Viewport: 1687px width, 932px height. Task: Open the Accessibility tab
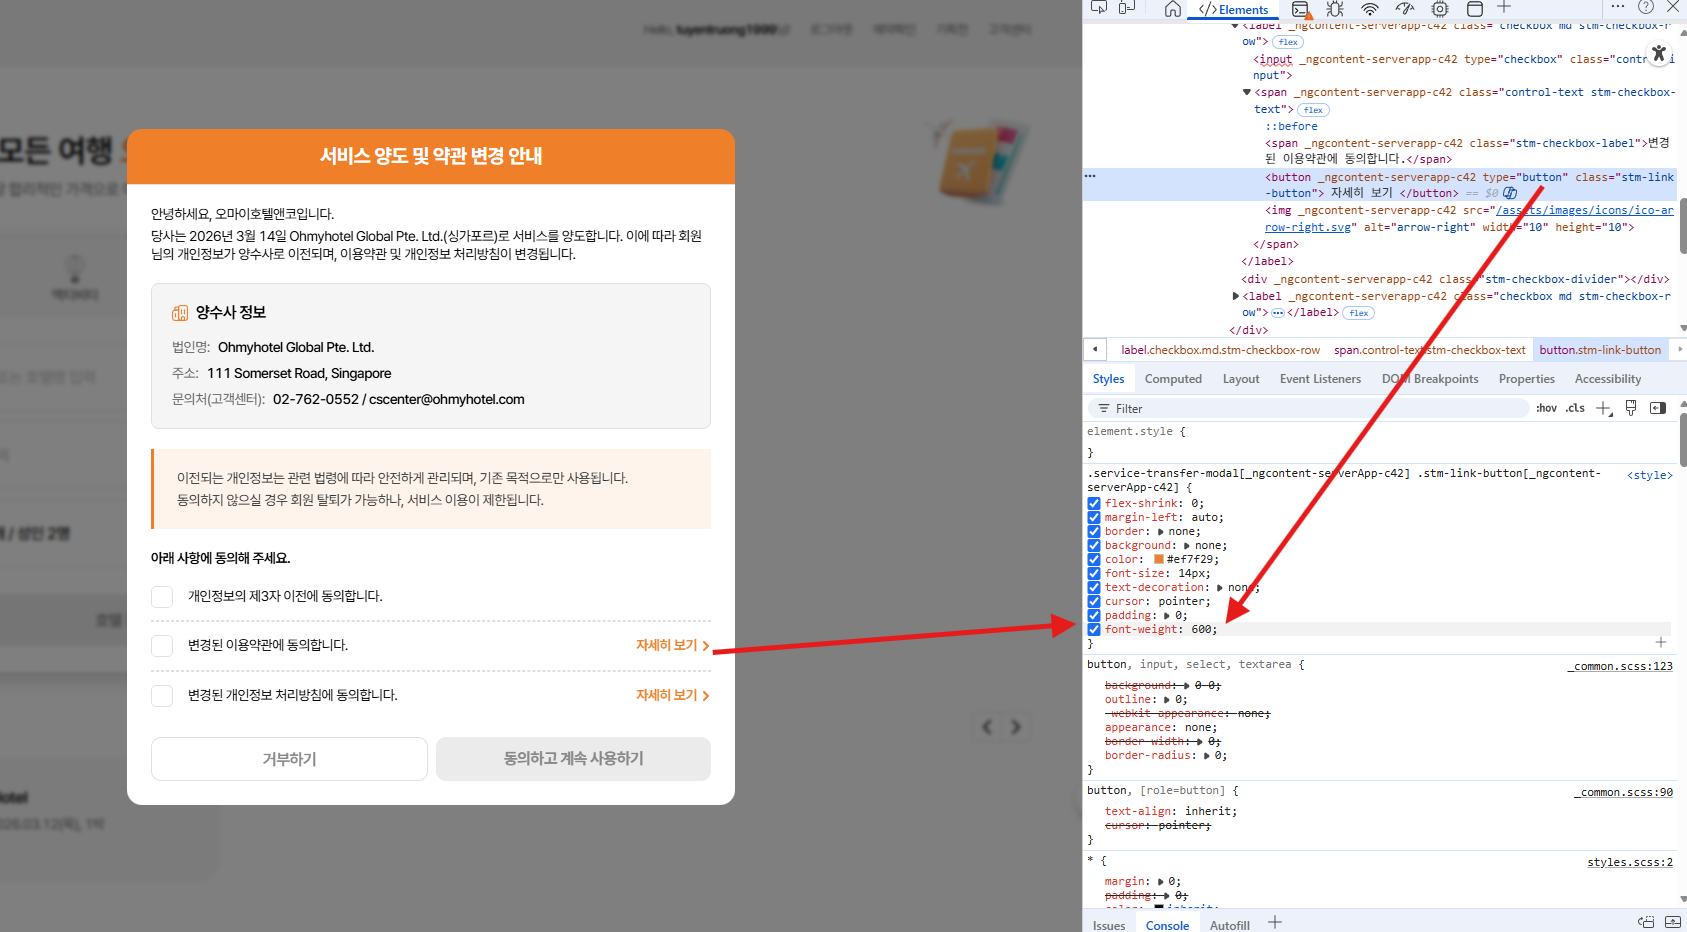point(1608,379)
